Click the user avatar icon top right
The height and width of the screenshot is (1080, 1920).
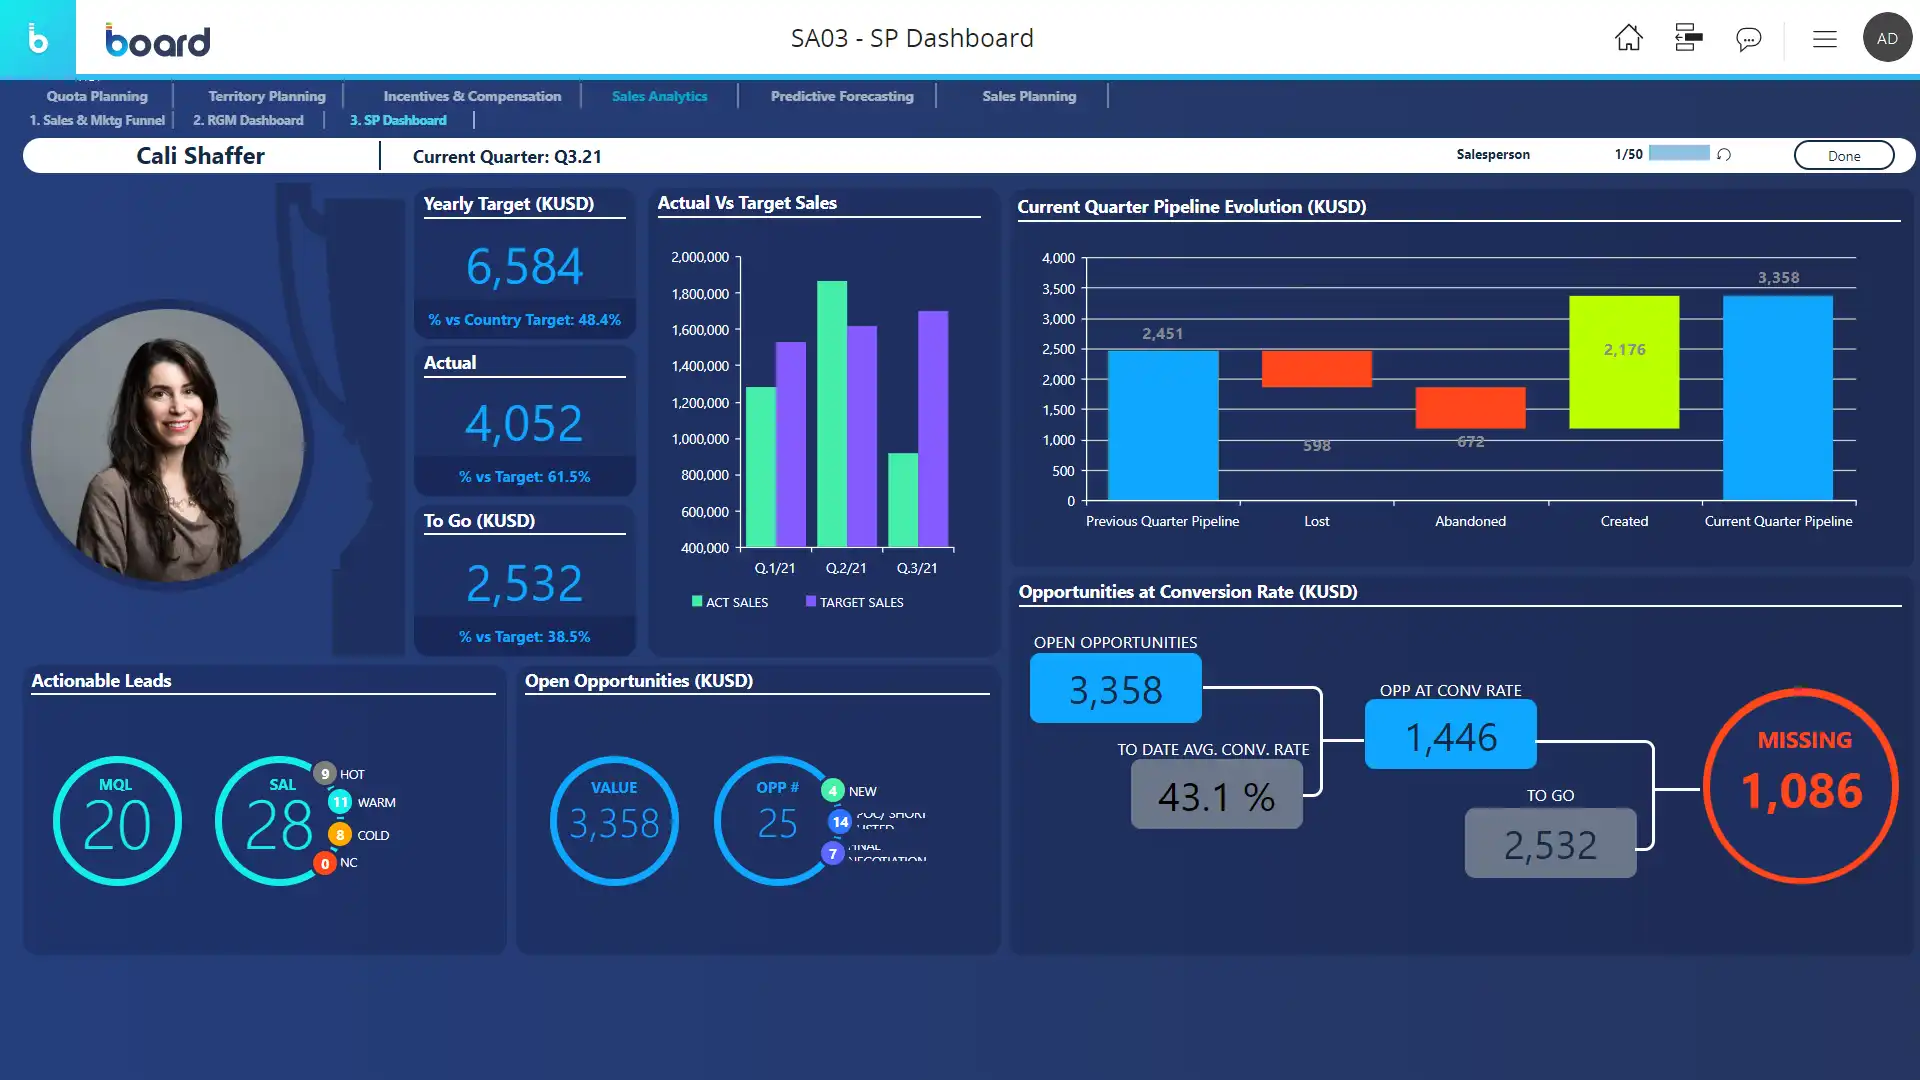click(1886, 37)
